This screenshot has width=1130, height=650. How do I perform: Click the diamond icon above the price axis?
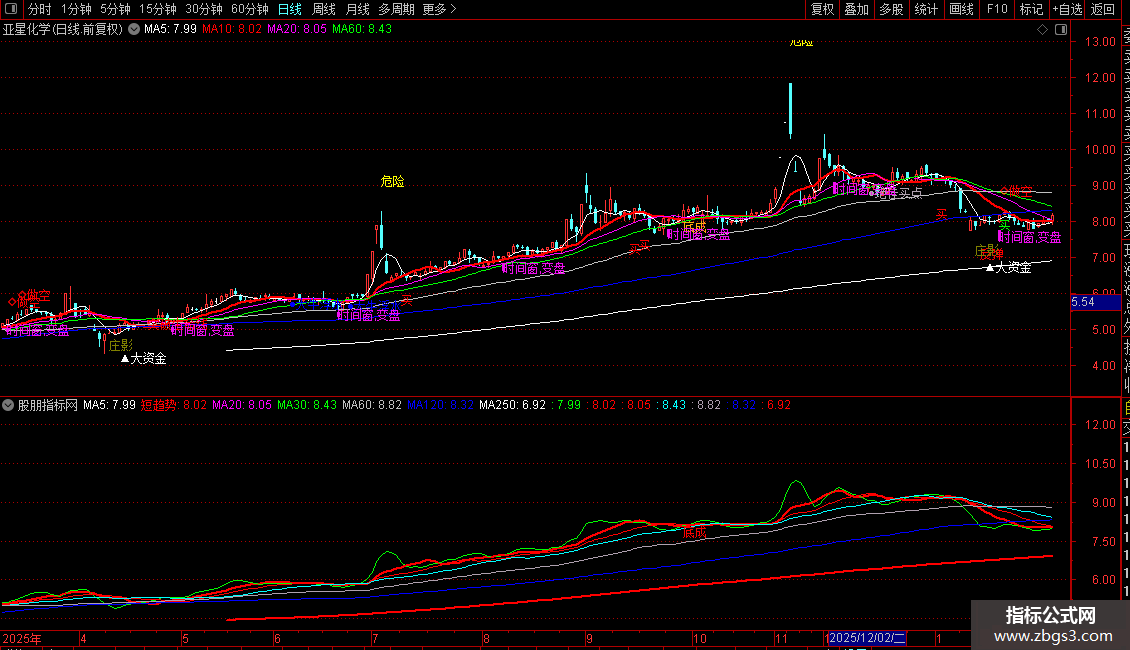pos(1042,30)
